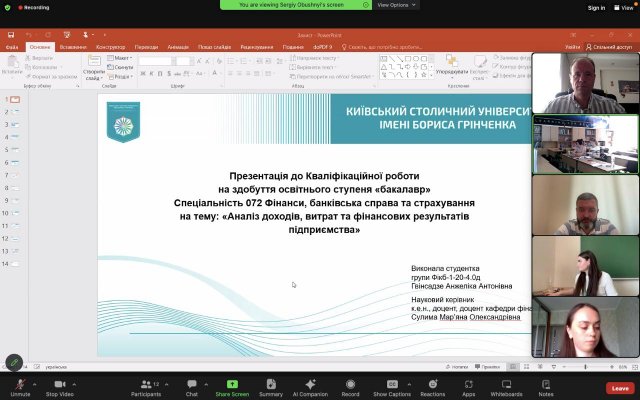Screen dimensions: 640x400
Task: Click the Unmute microphone icon
Action: (18, 384)
